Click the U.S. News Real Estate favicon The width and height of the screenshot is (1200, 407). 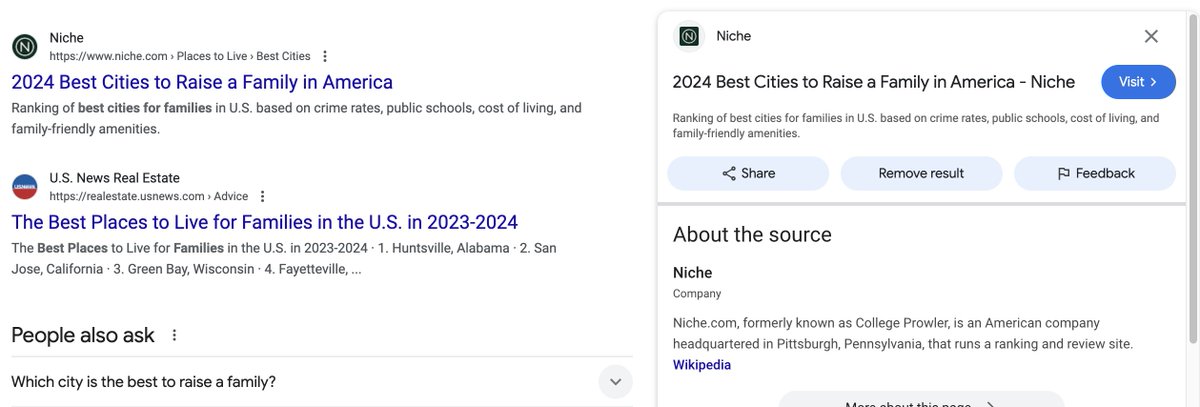(x=25, y=187)
